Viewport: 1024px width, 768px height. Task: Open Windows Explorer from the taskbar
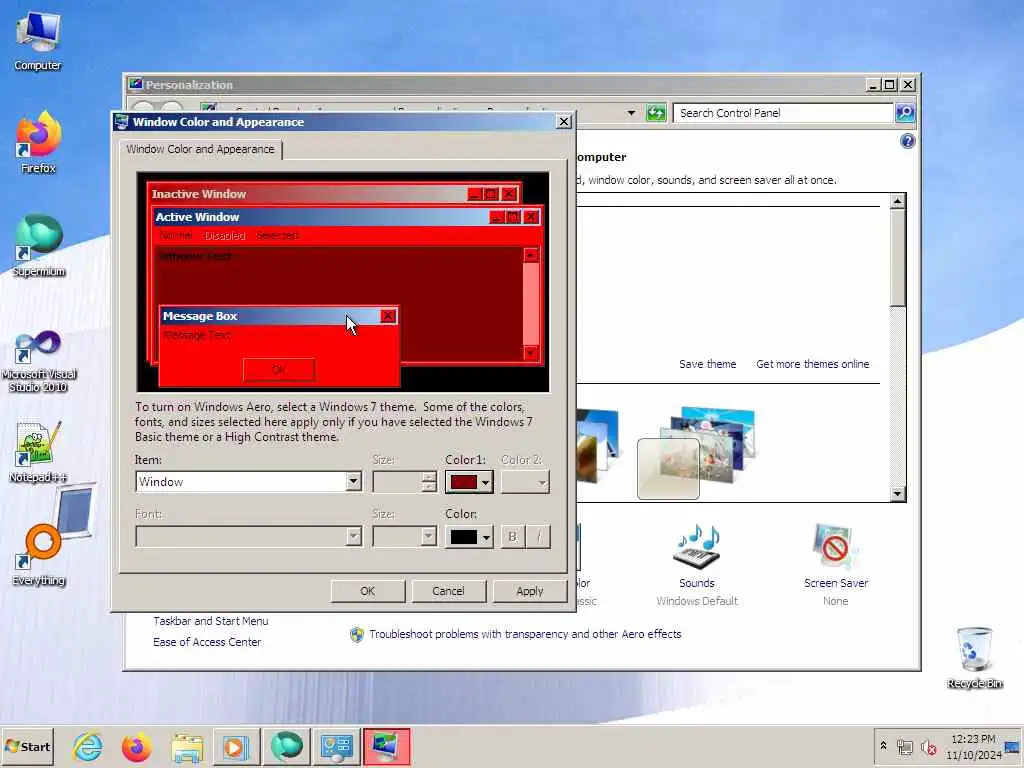pos(186,747)
